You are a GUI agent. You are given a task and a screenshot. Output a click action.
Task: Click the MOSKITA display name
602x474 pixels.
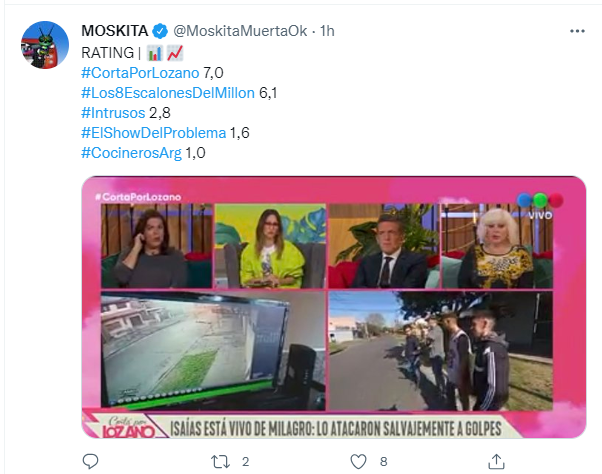coord(114,31)
